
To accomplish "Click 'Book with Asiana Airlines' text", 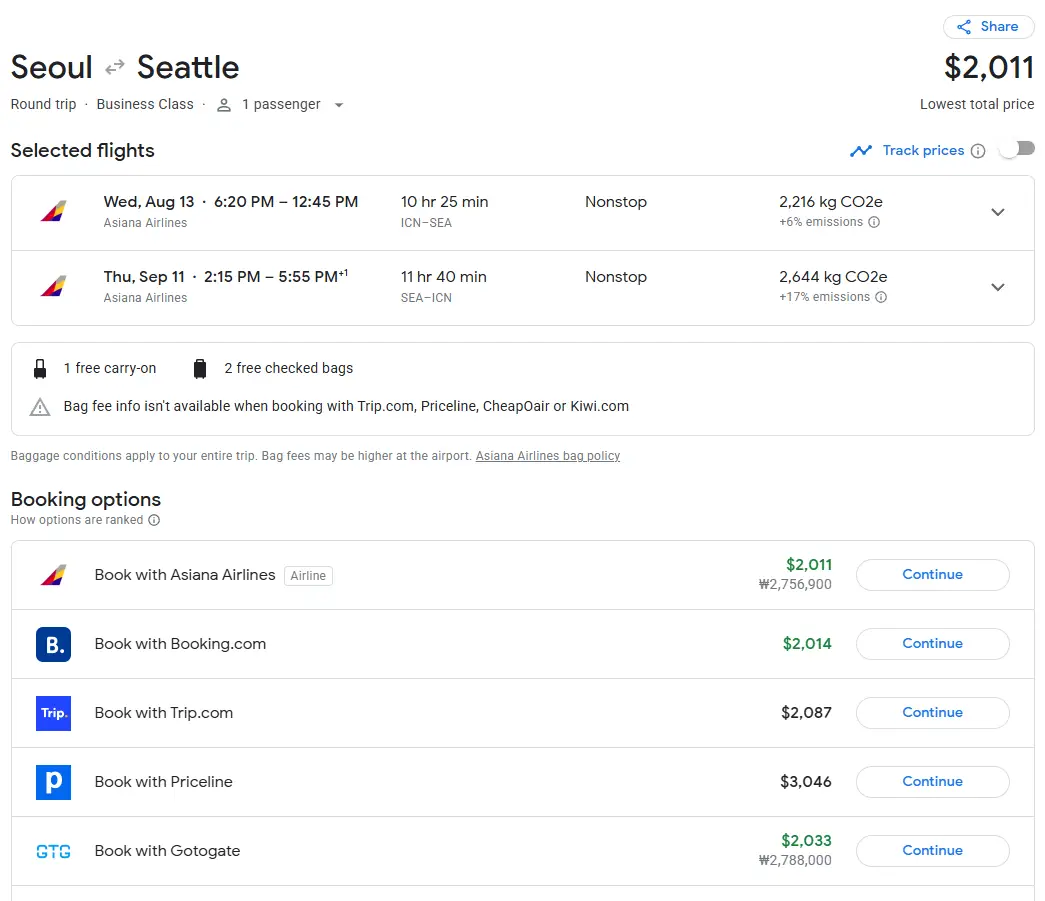I will 185,575.
